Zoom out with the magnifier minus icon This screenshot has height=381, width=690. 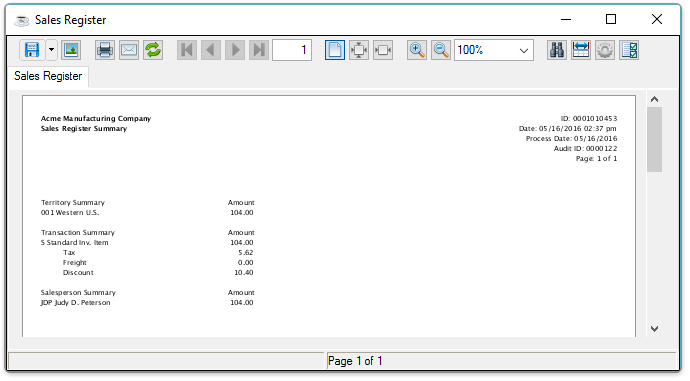coord(441,50)
